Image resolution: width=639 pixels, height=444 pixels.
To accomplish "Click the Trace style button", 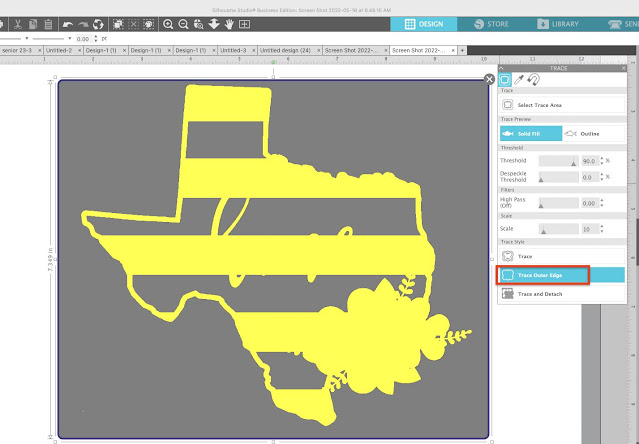I will pos(562,256).
